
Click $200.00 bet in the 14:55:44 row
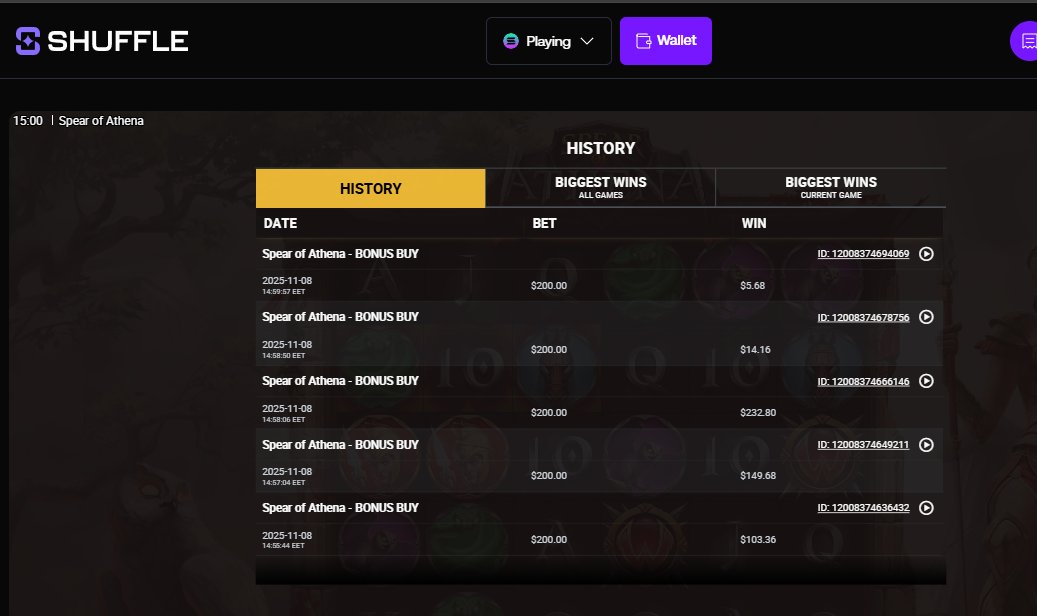click(549, 540)
